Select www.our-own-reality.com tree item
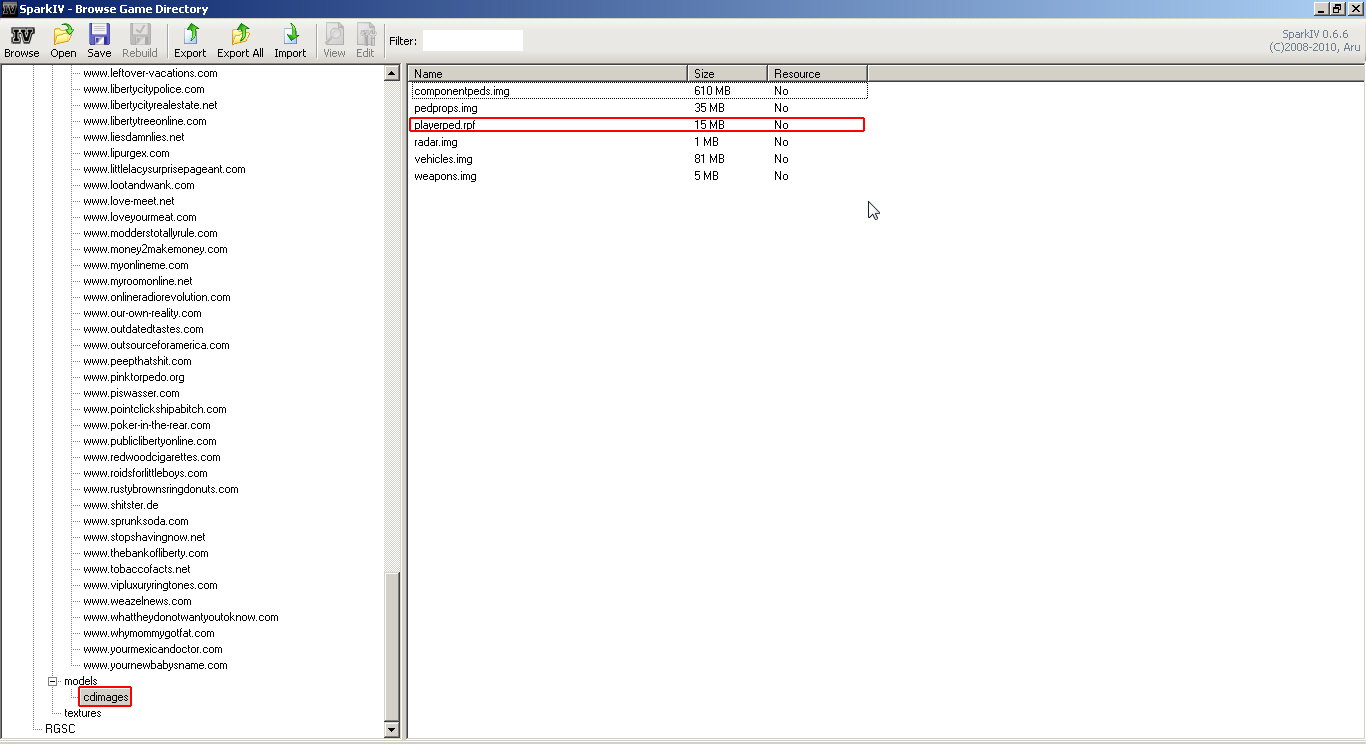This screenshot has height=744, width=1366. 142,313
